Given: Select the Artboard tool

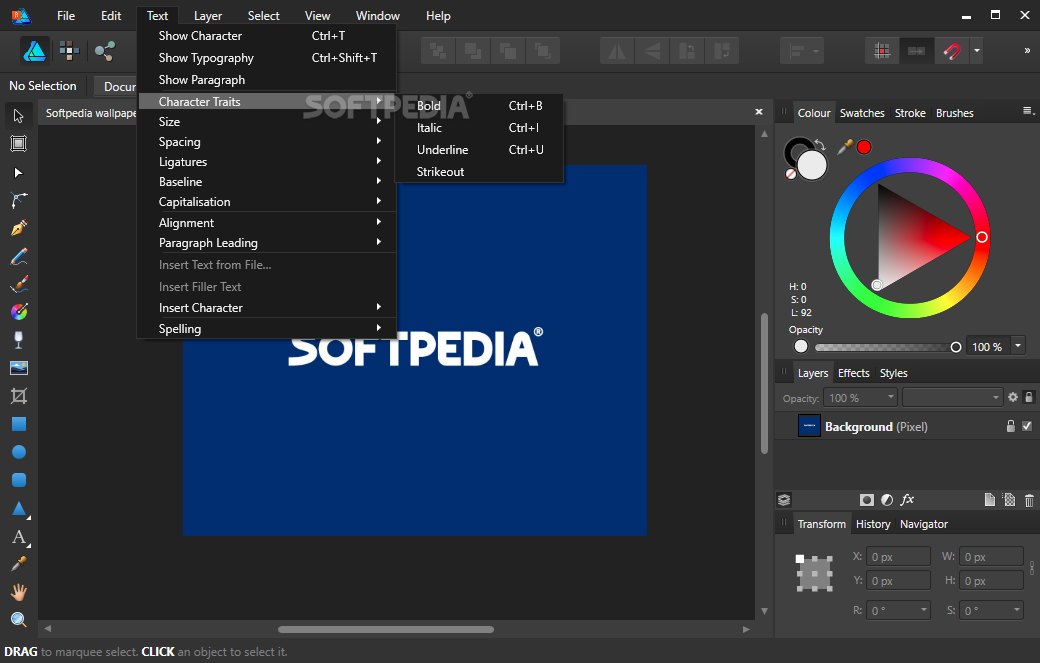Looking at the screenshot, I should (19, 144).
